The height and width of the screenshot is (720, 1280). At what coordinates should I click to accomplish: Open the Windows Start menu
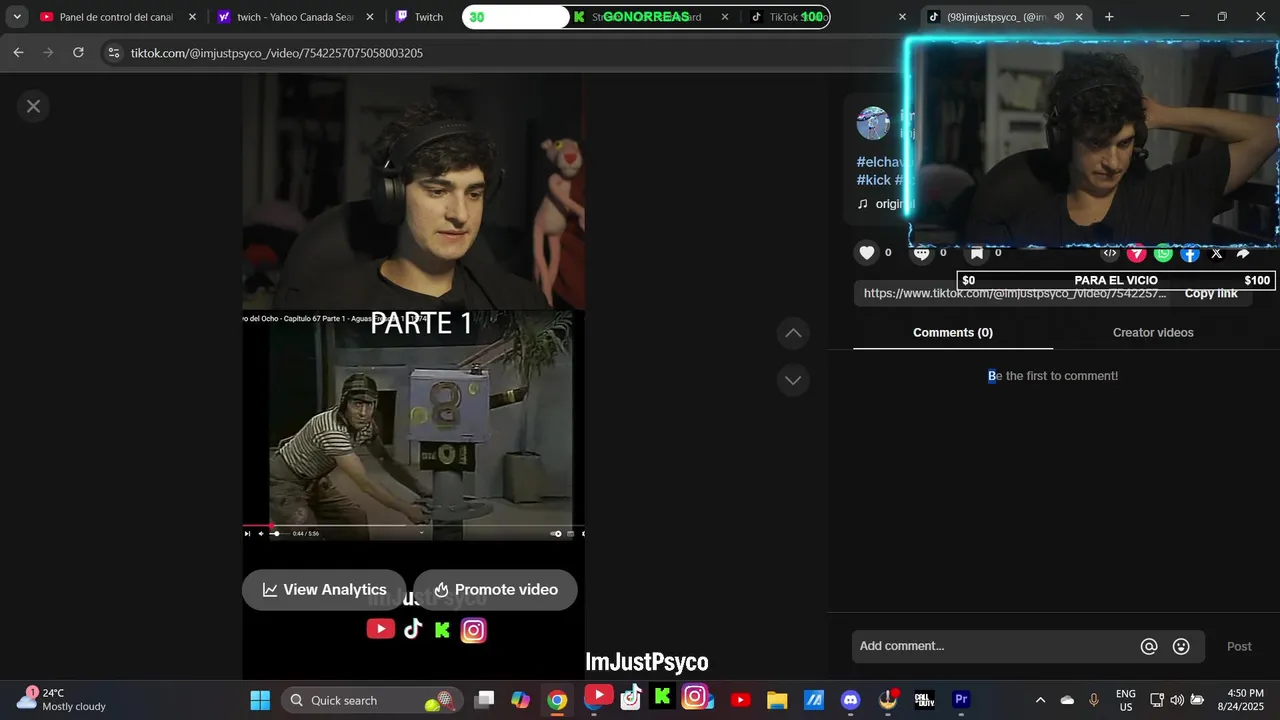[x=260, y=700]
